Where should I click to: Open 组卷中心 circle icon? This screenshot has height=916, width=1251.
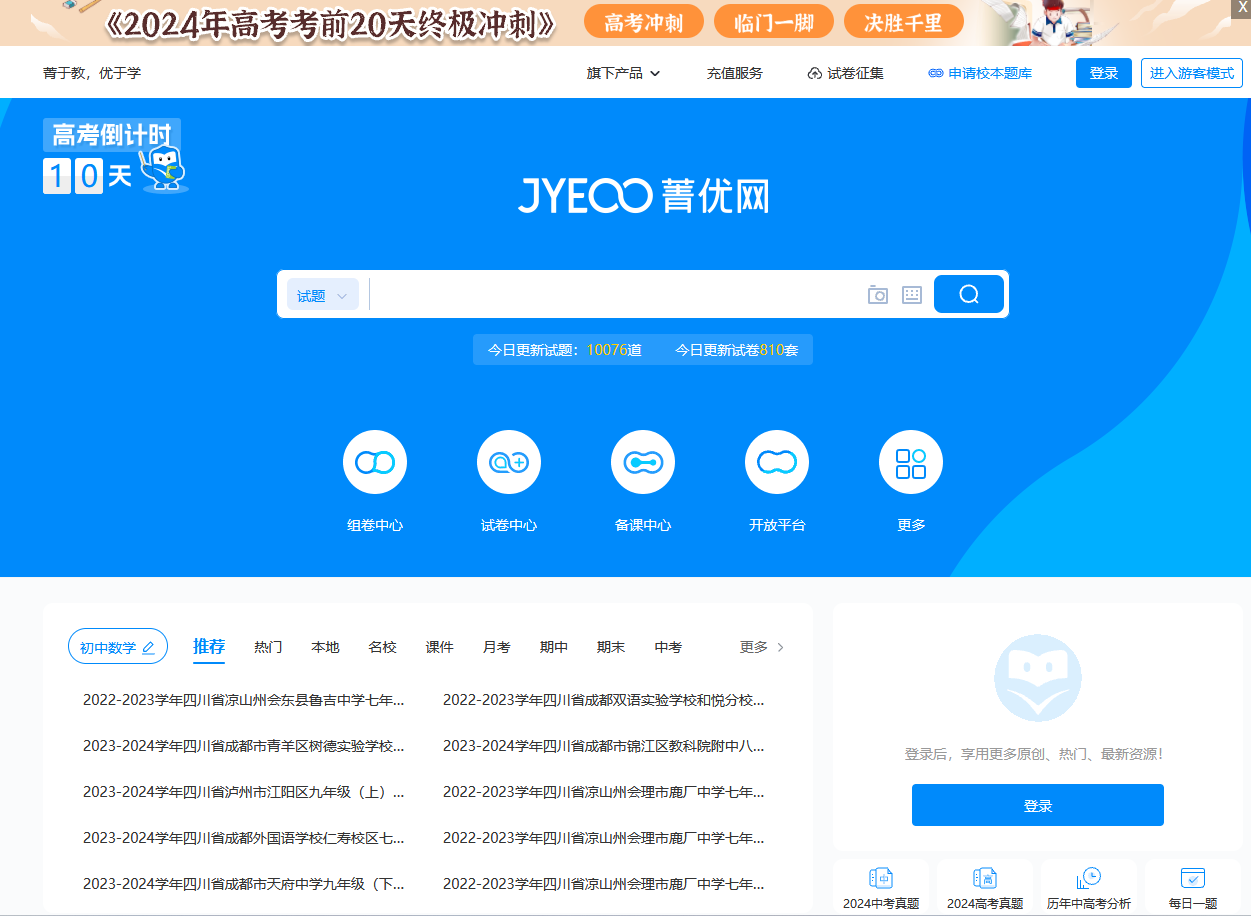point(375,462)
